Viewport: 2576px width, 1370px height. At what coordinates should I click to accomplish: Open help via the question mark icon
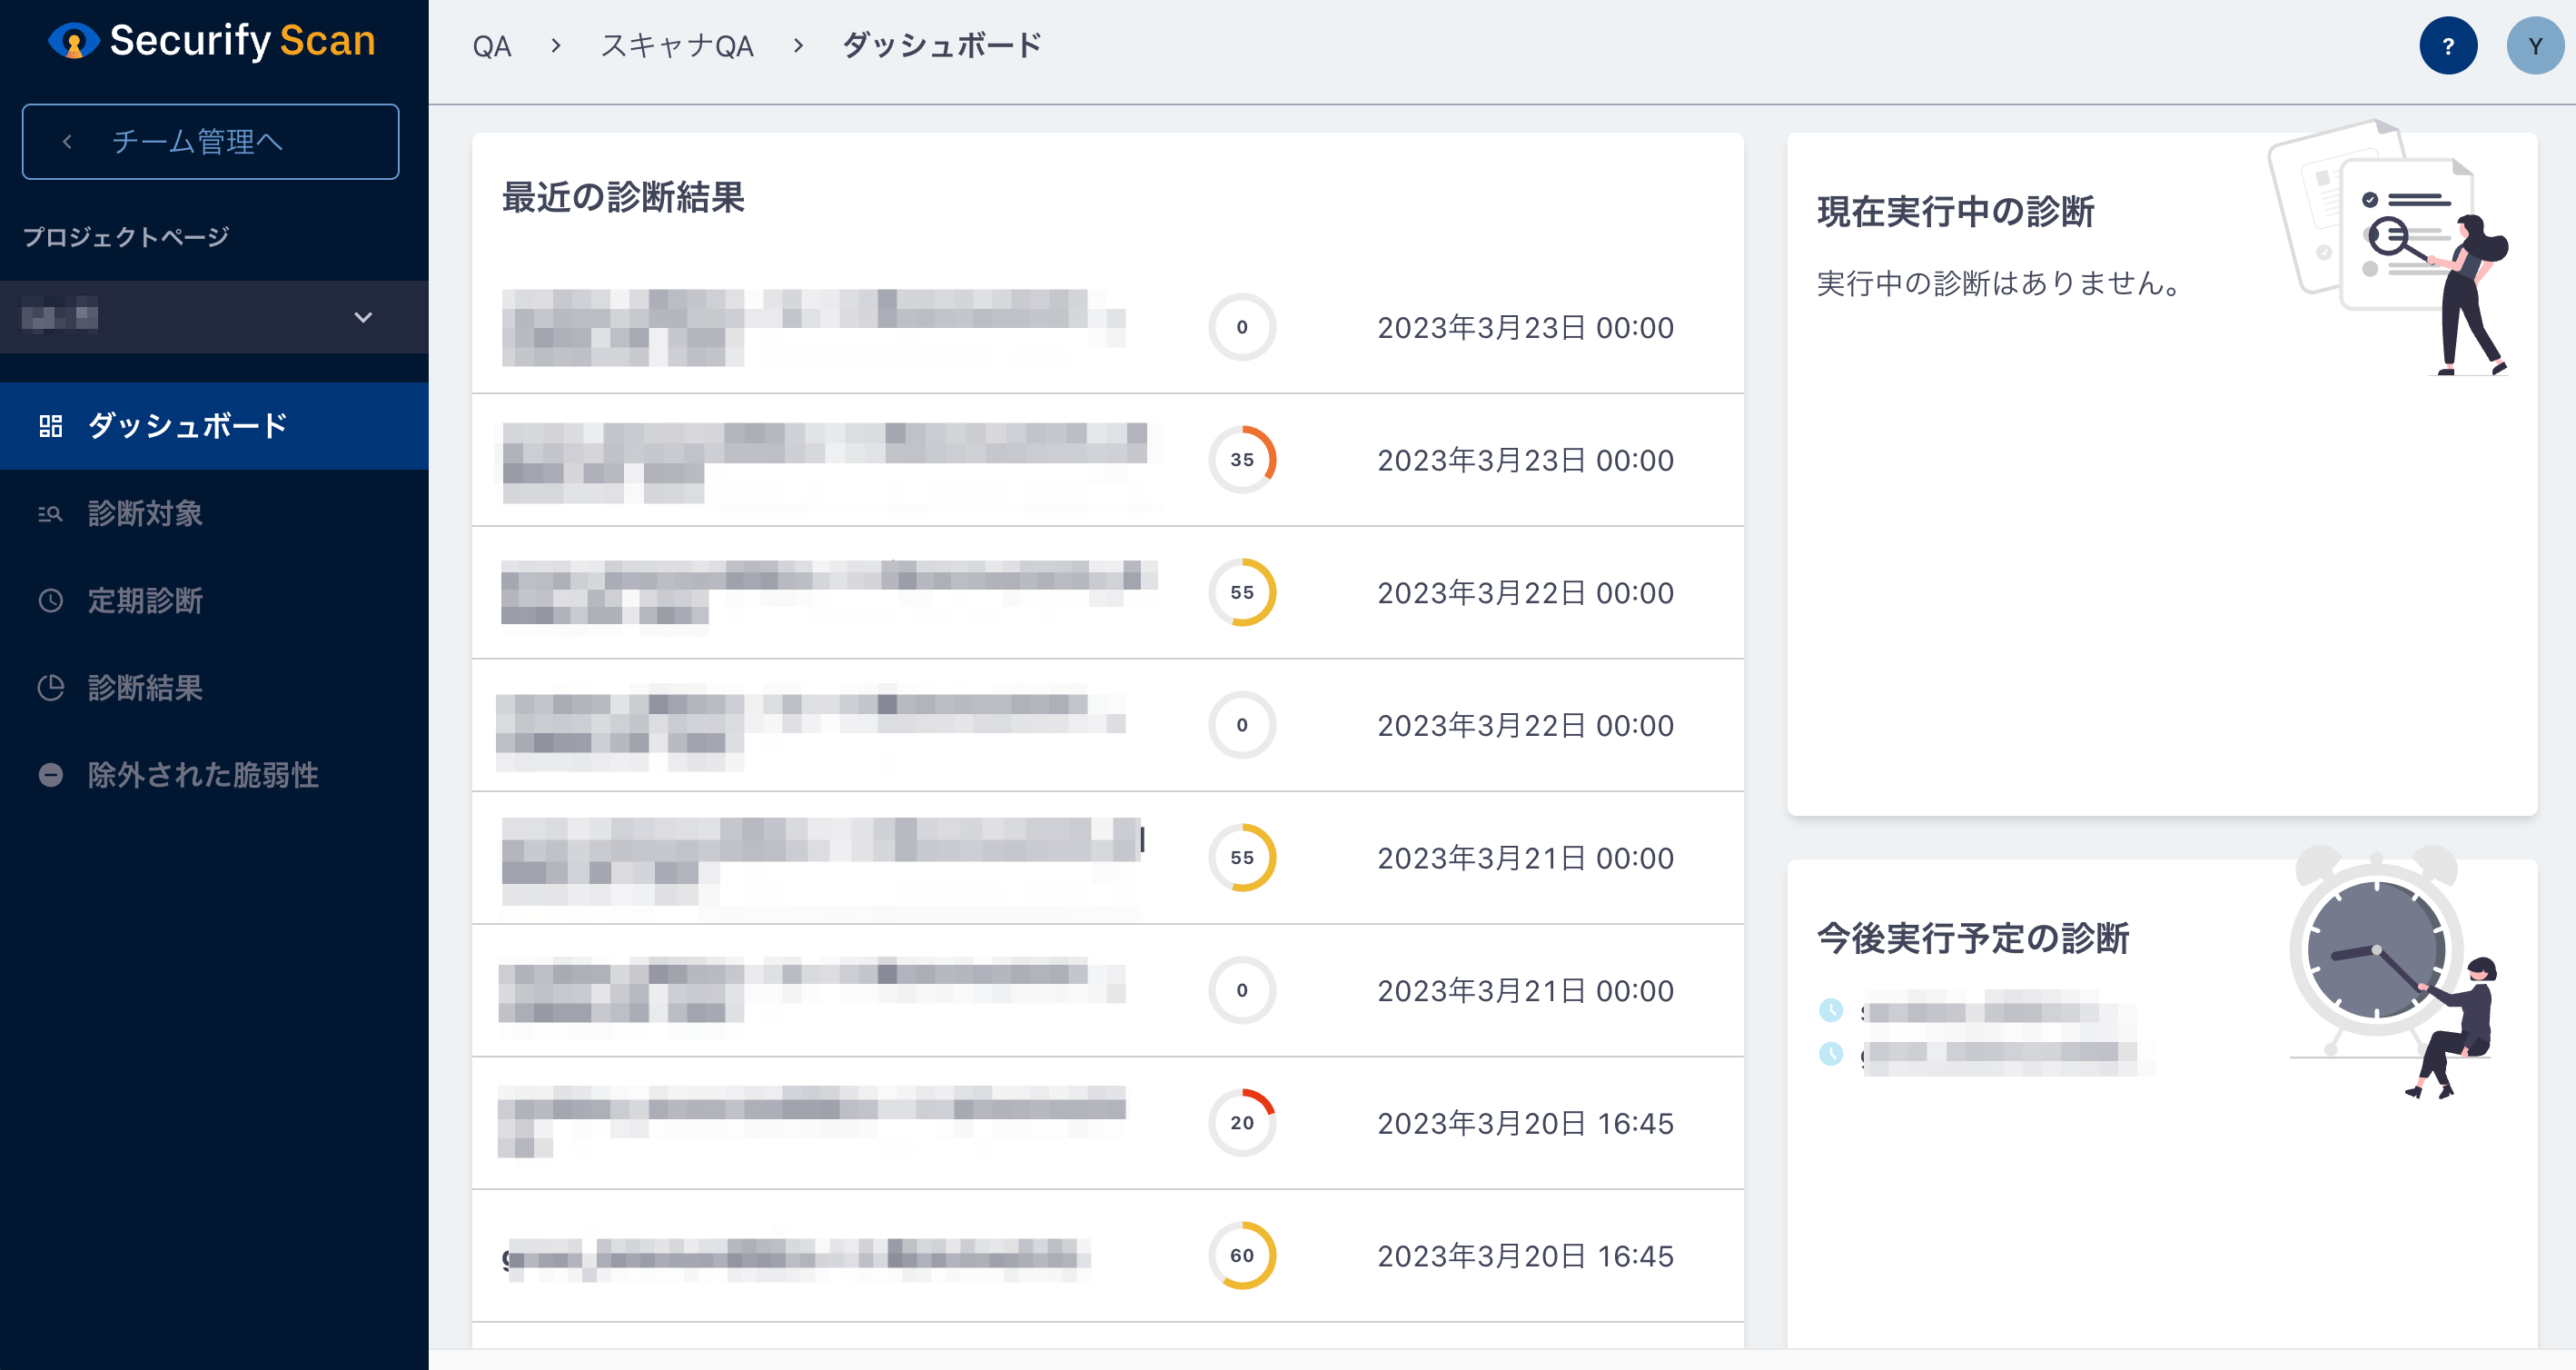point(2447,46)
